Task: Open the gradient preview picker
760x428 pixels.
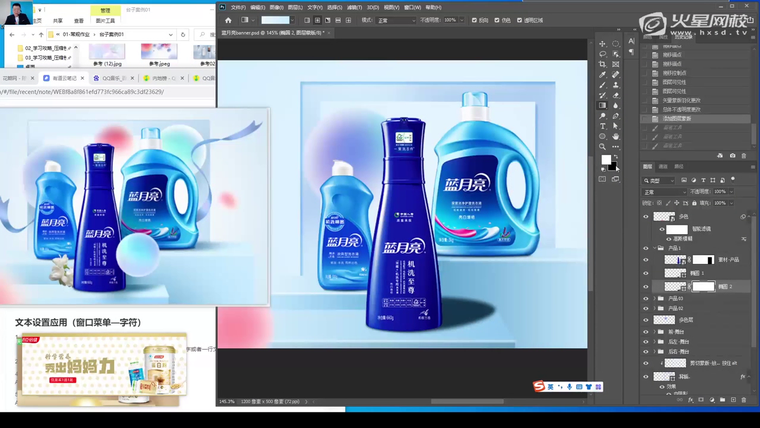Action: [277, 20]
